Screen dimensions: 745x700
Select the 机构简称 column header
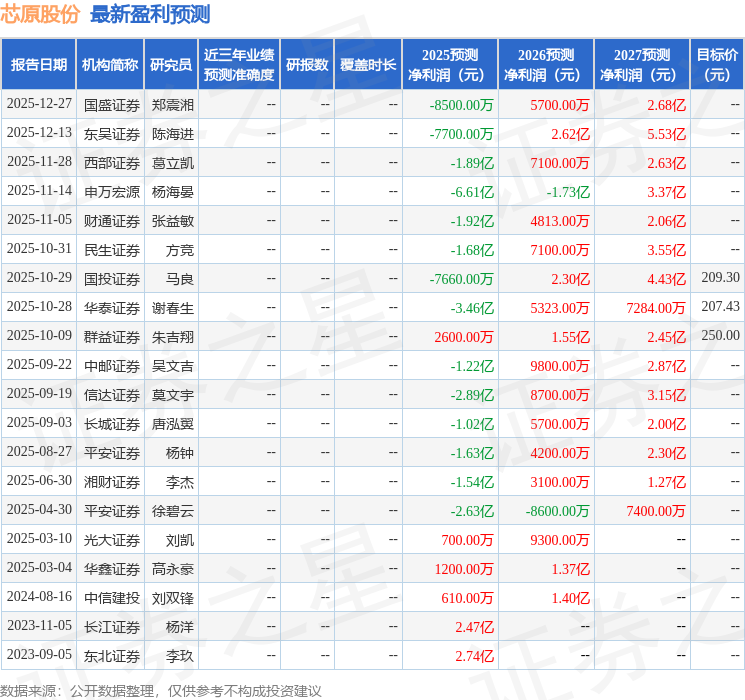click(x=110, y=65)
